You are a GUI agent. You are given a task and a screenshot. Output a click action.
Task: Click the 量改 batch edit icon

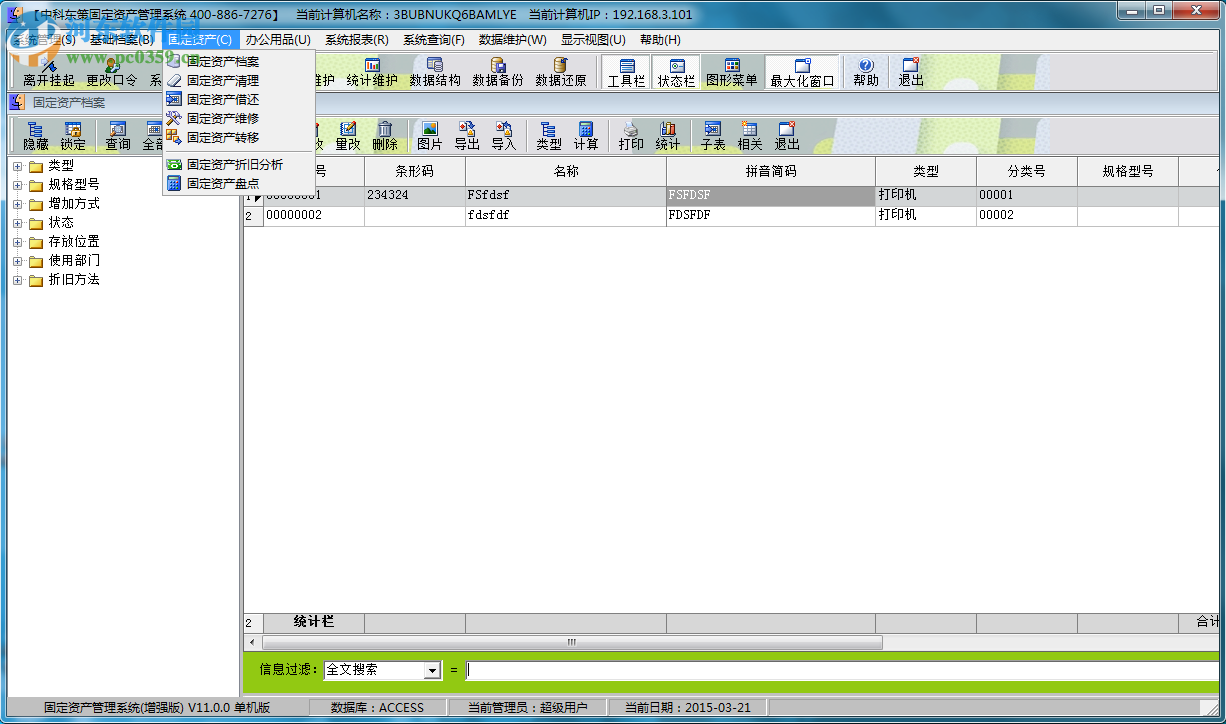[348, 136]
